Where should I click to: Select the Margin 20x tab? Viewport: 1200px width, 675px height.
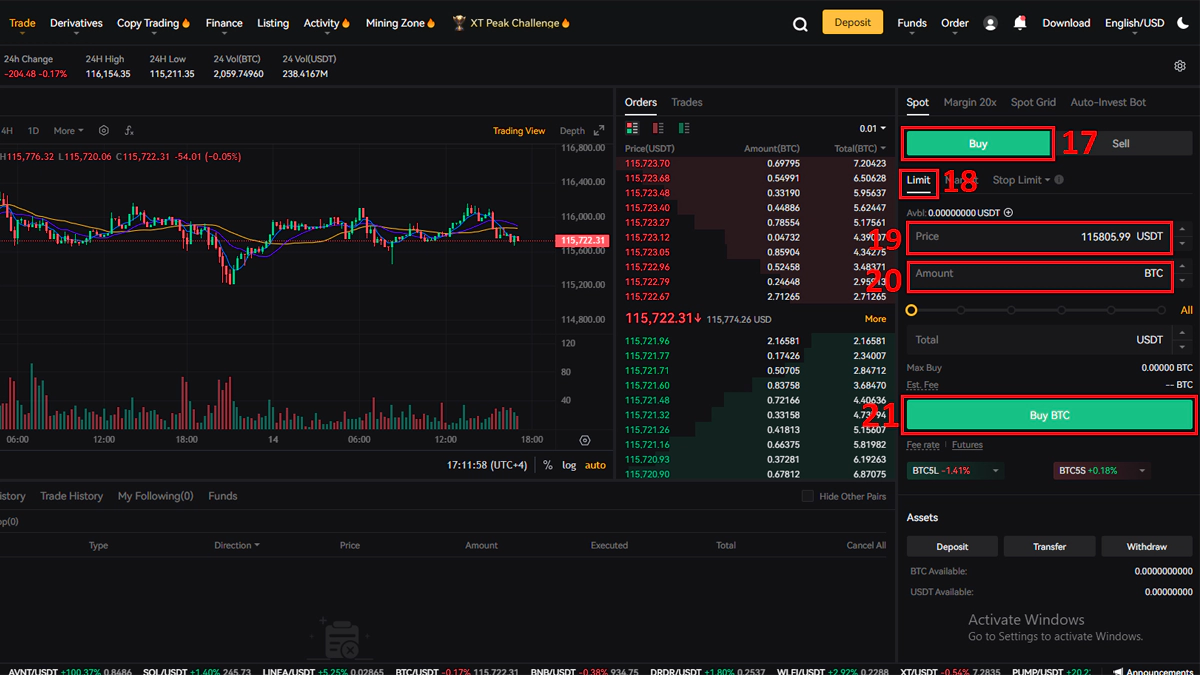[x=970, y=102]
